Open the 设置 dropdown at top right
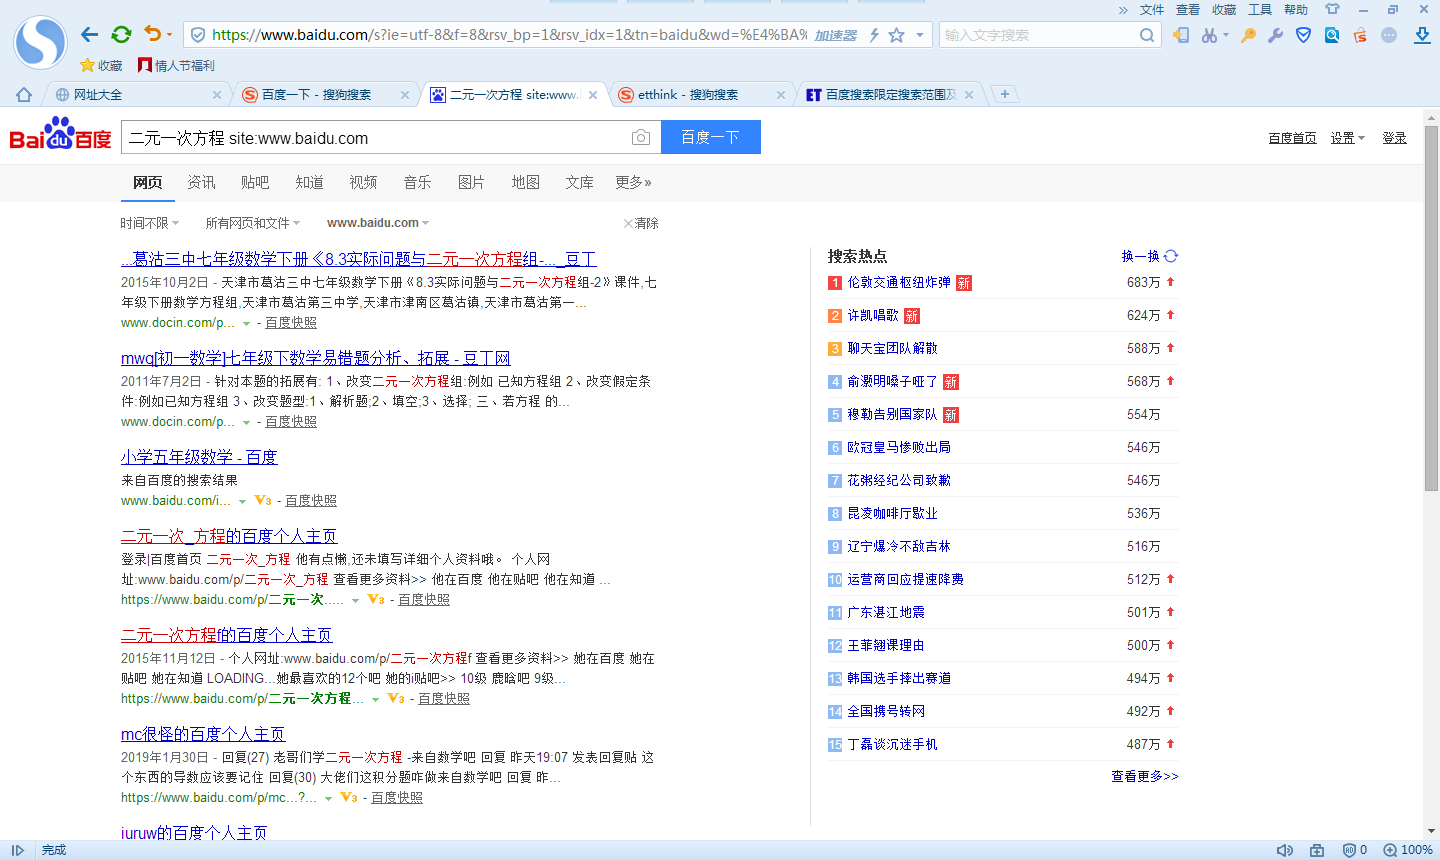This screenshot has height=860, width=1440. pyautogui.click(x=1348, y=138)
